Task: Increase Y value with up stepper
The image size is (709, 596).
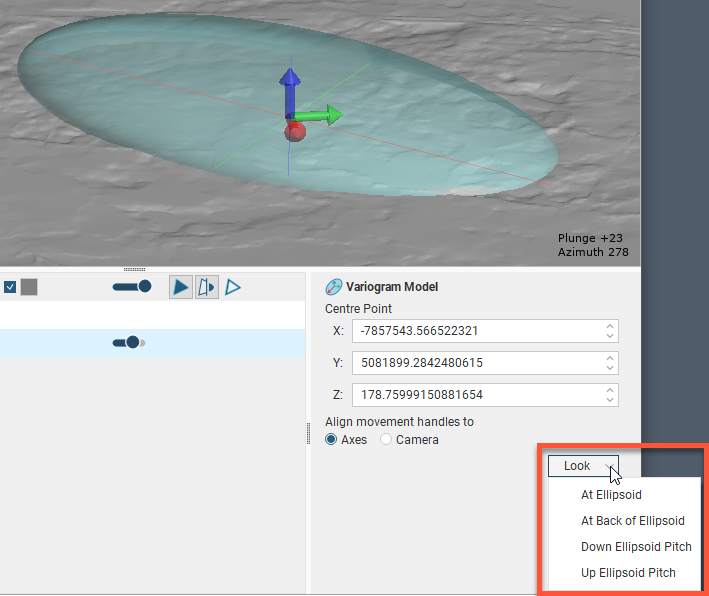Action: pyautogui.click(x=610, y=358)
